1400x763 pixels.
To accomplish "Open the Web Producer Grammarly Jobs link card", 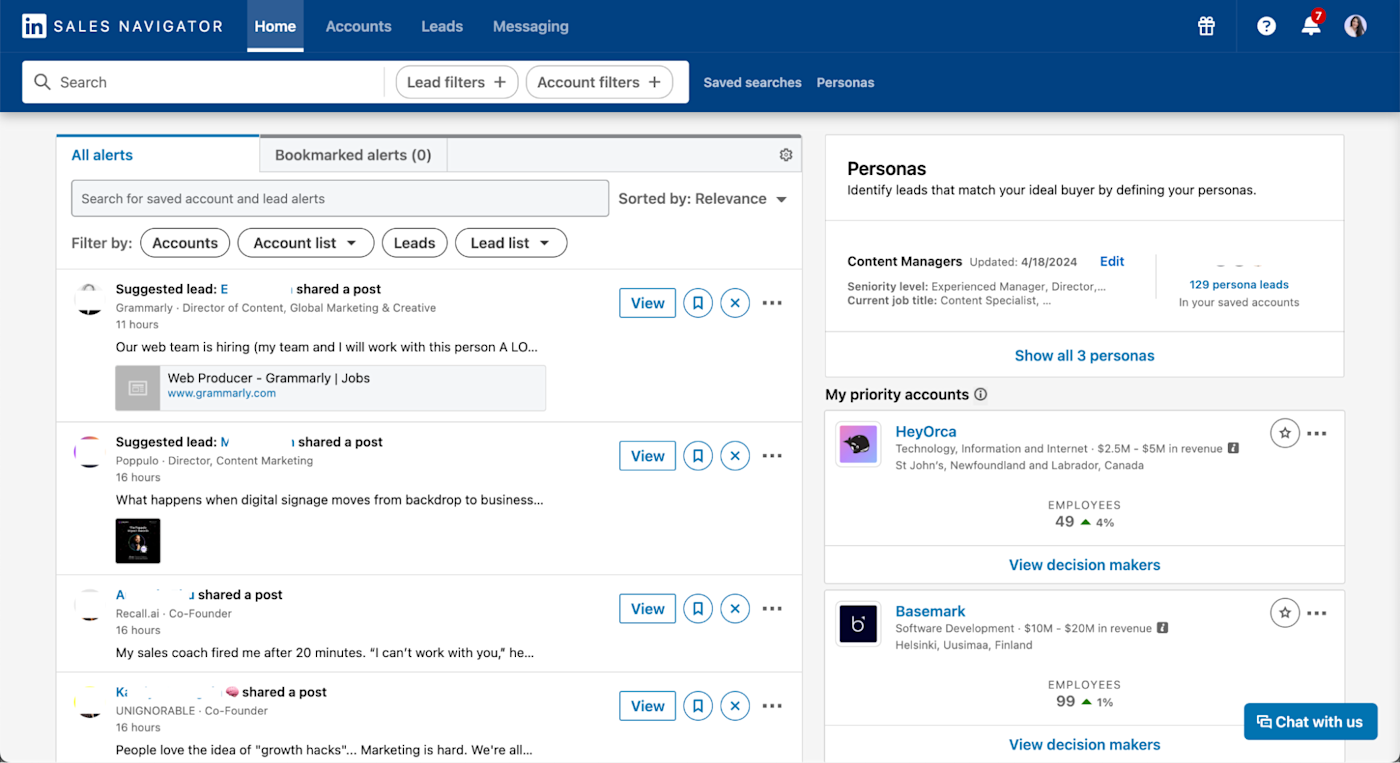I will point(330,388).
